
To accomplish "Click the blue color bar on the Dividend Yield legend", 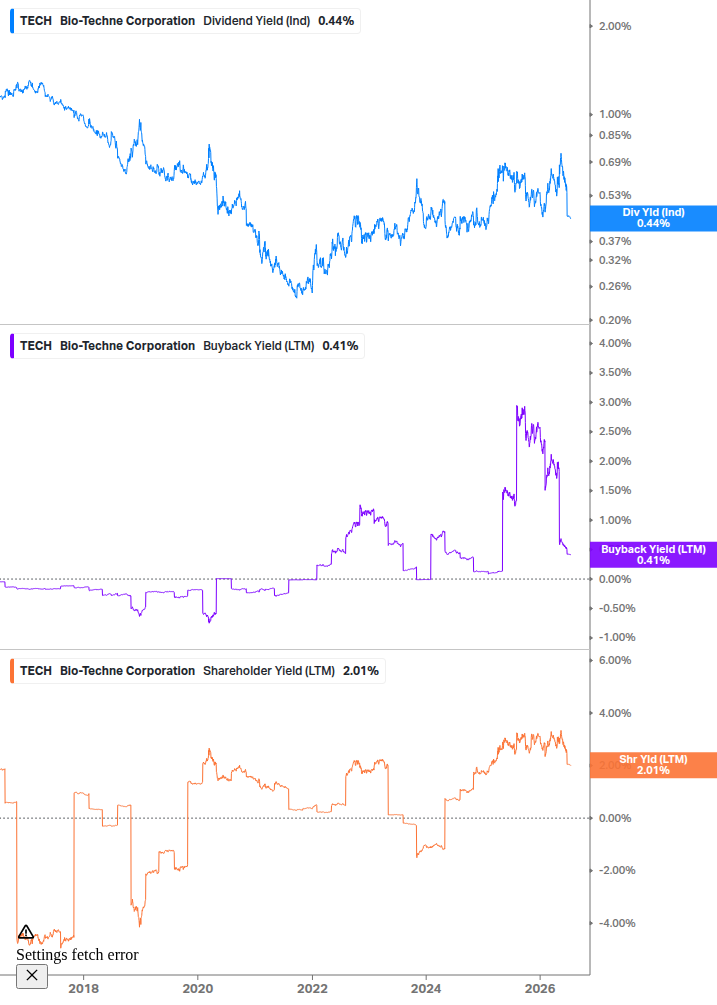I will pyautogui.click(x=12, y=21).
